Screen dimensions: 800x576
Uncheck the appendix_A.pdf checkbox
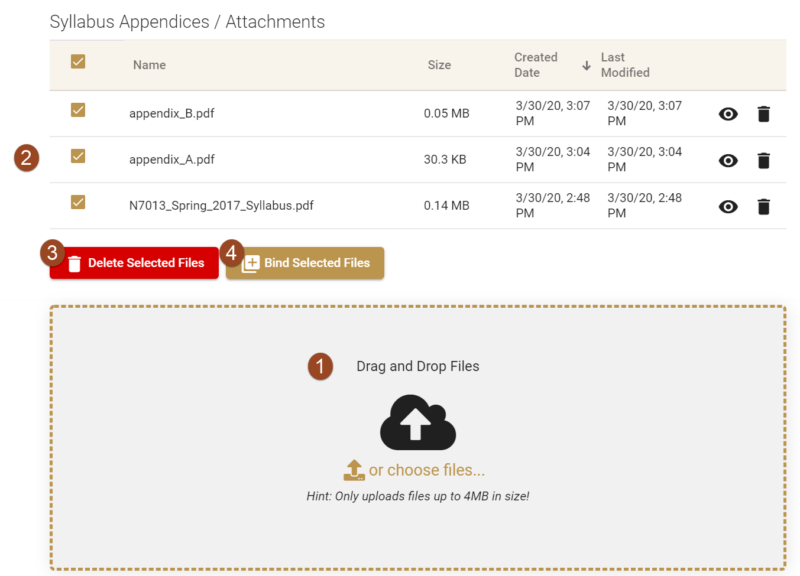point(78,156)
